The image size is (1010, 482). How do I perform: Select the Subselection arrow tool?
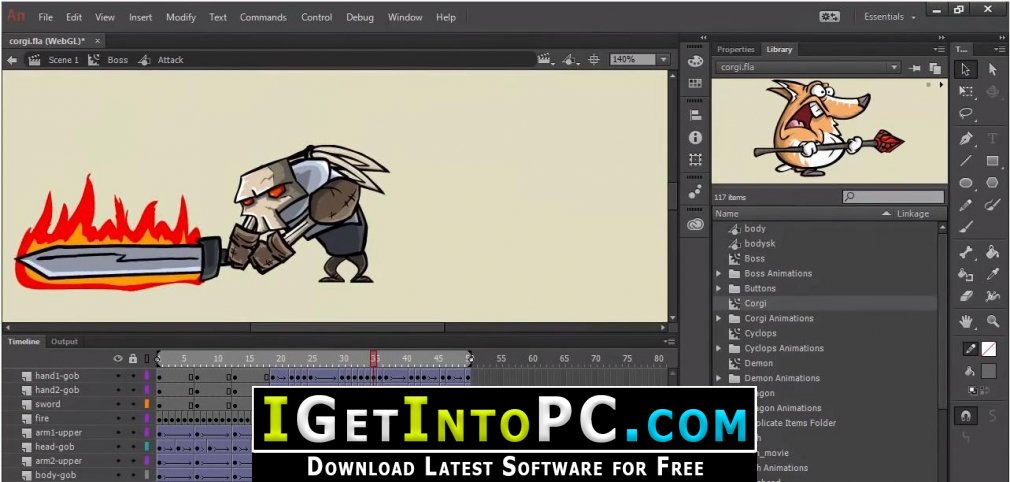pos(992,69)
